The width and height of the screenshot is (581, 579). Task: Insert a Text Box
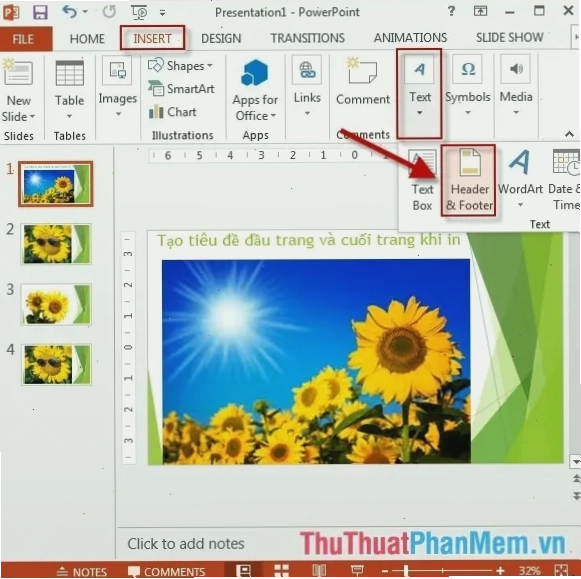pos(422,180)
